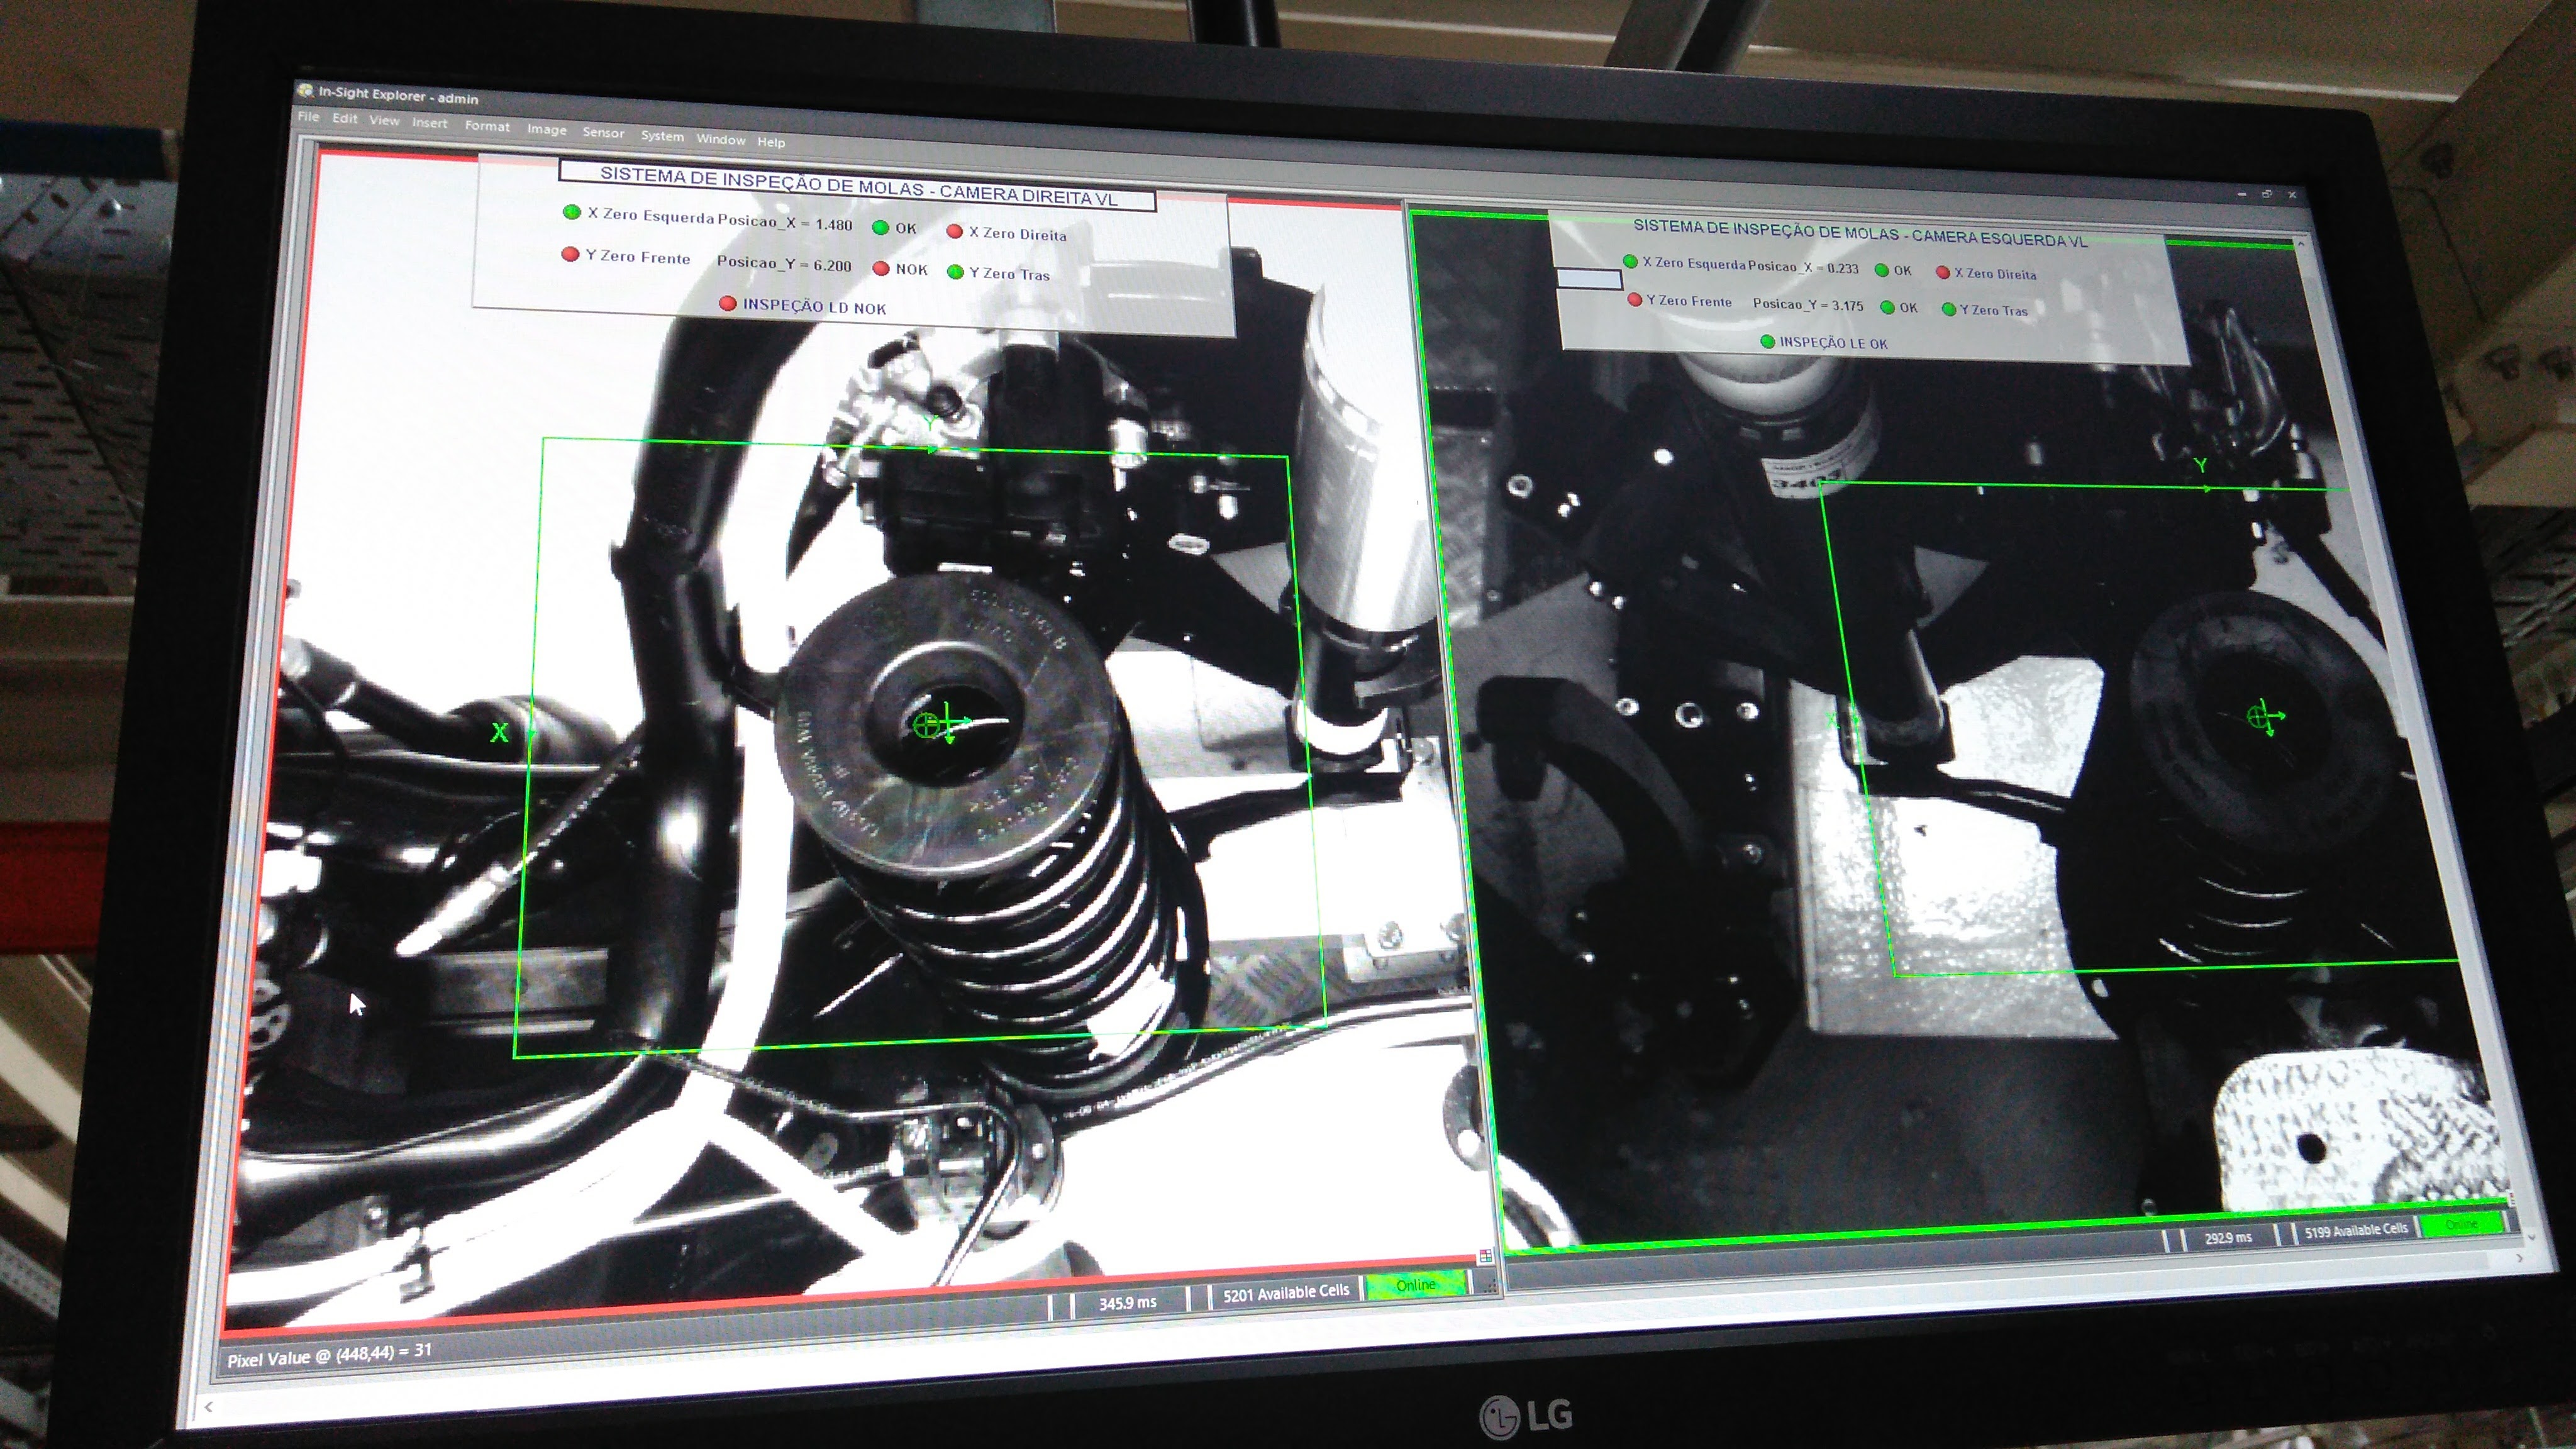The width and height of the screenshot is (2576, 1449).
Task: Click red Y Zero Frente indicator in Camera Esquerda panel
Action: click(x=1634, y=299)
